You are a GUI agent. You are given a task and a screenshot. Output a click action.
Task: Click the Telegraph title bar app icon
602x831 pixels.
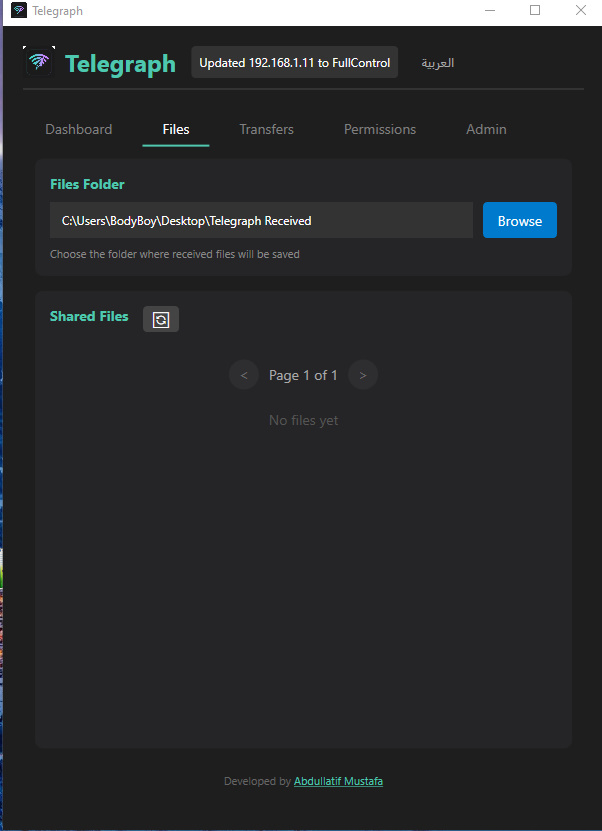tap(19, 10)
